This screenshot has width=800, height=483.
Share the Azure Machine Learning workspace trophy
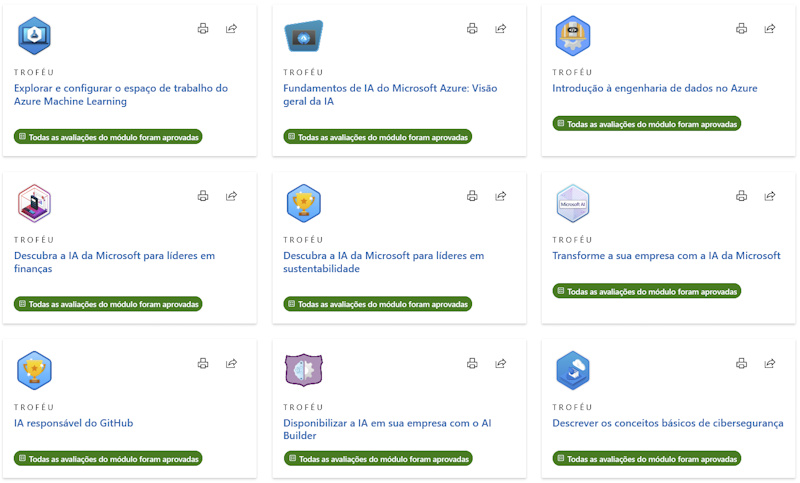pyautogui.click(x=231, y=29)
